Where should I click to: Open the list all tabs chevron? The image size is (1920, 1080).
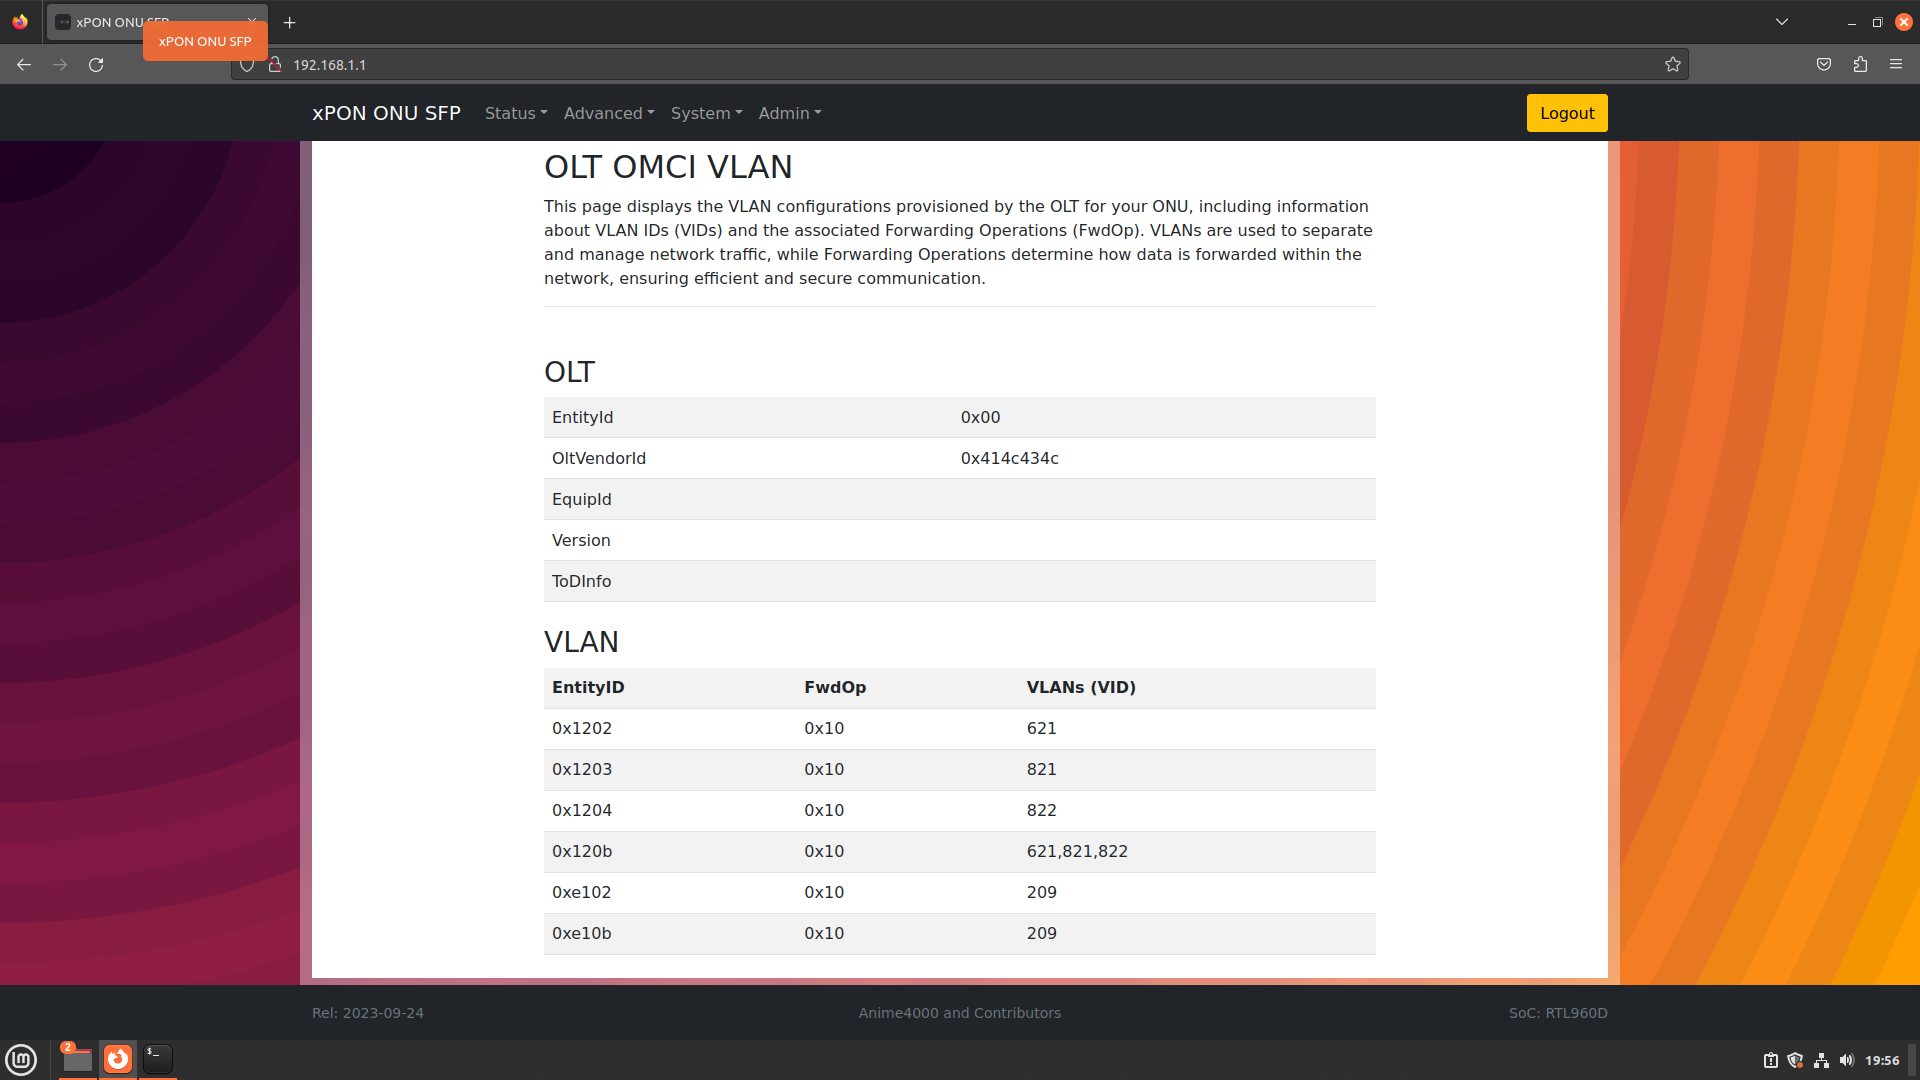tap(1782, 22)
